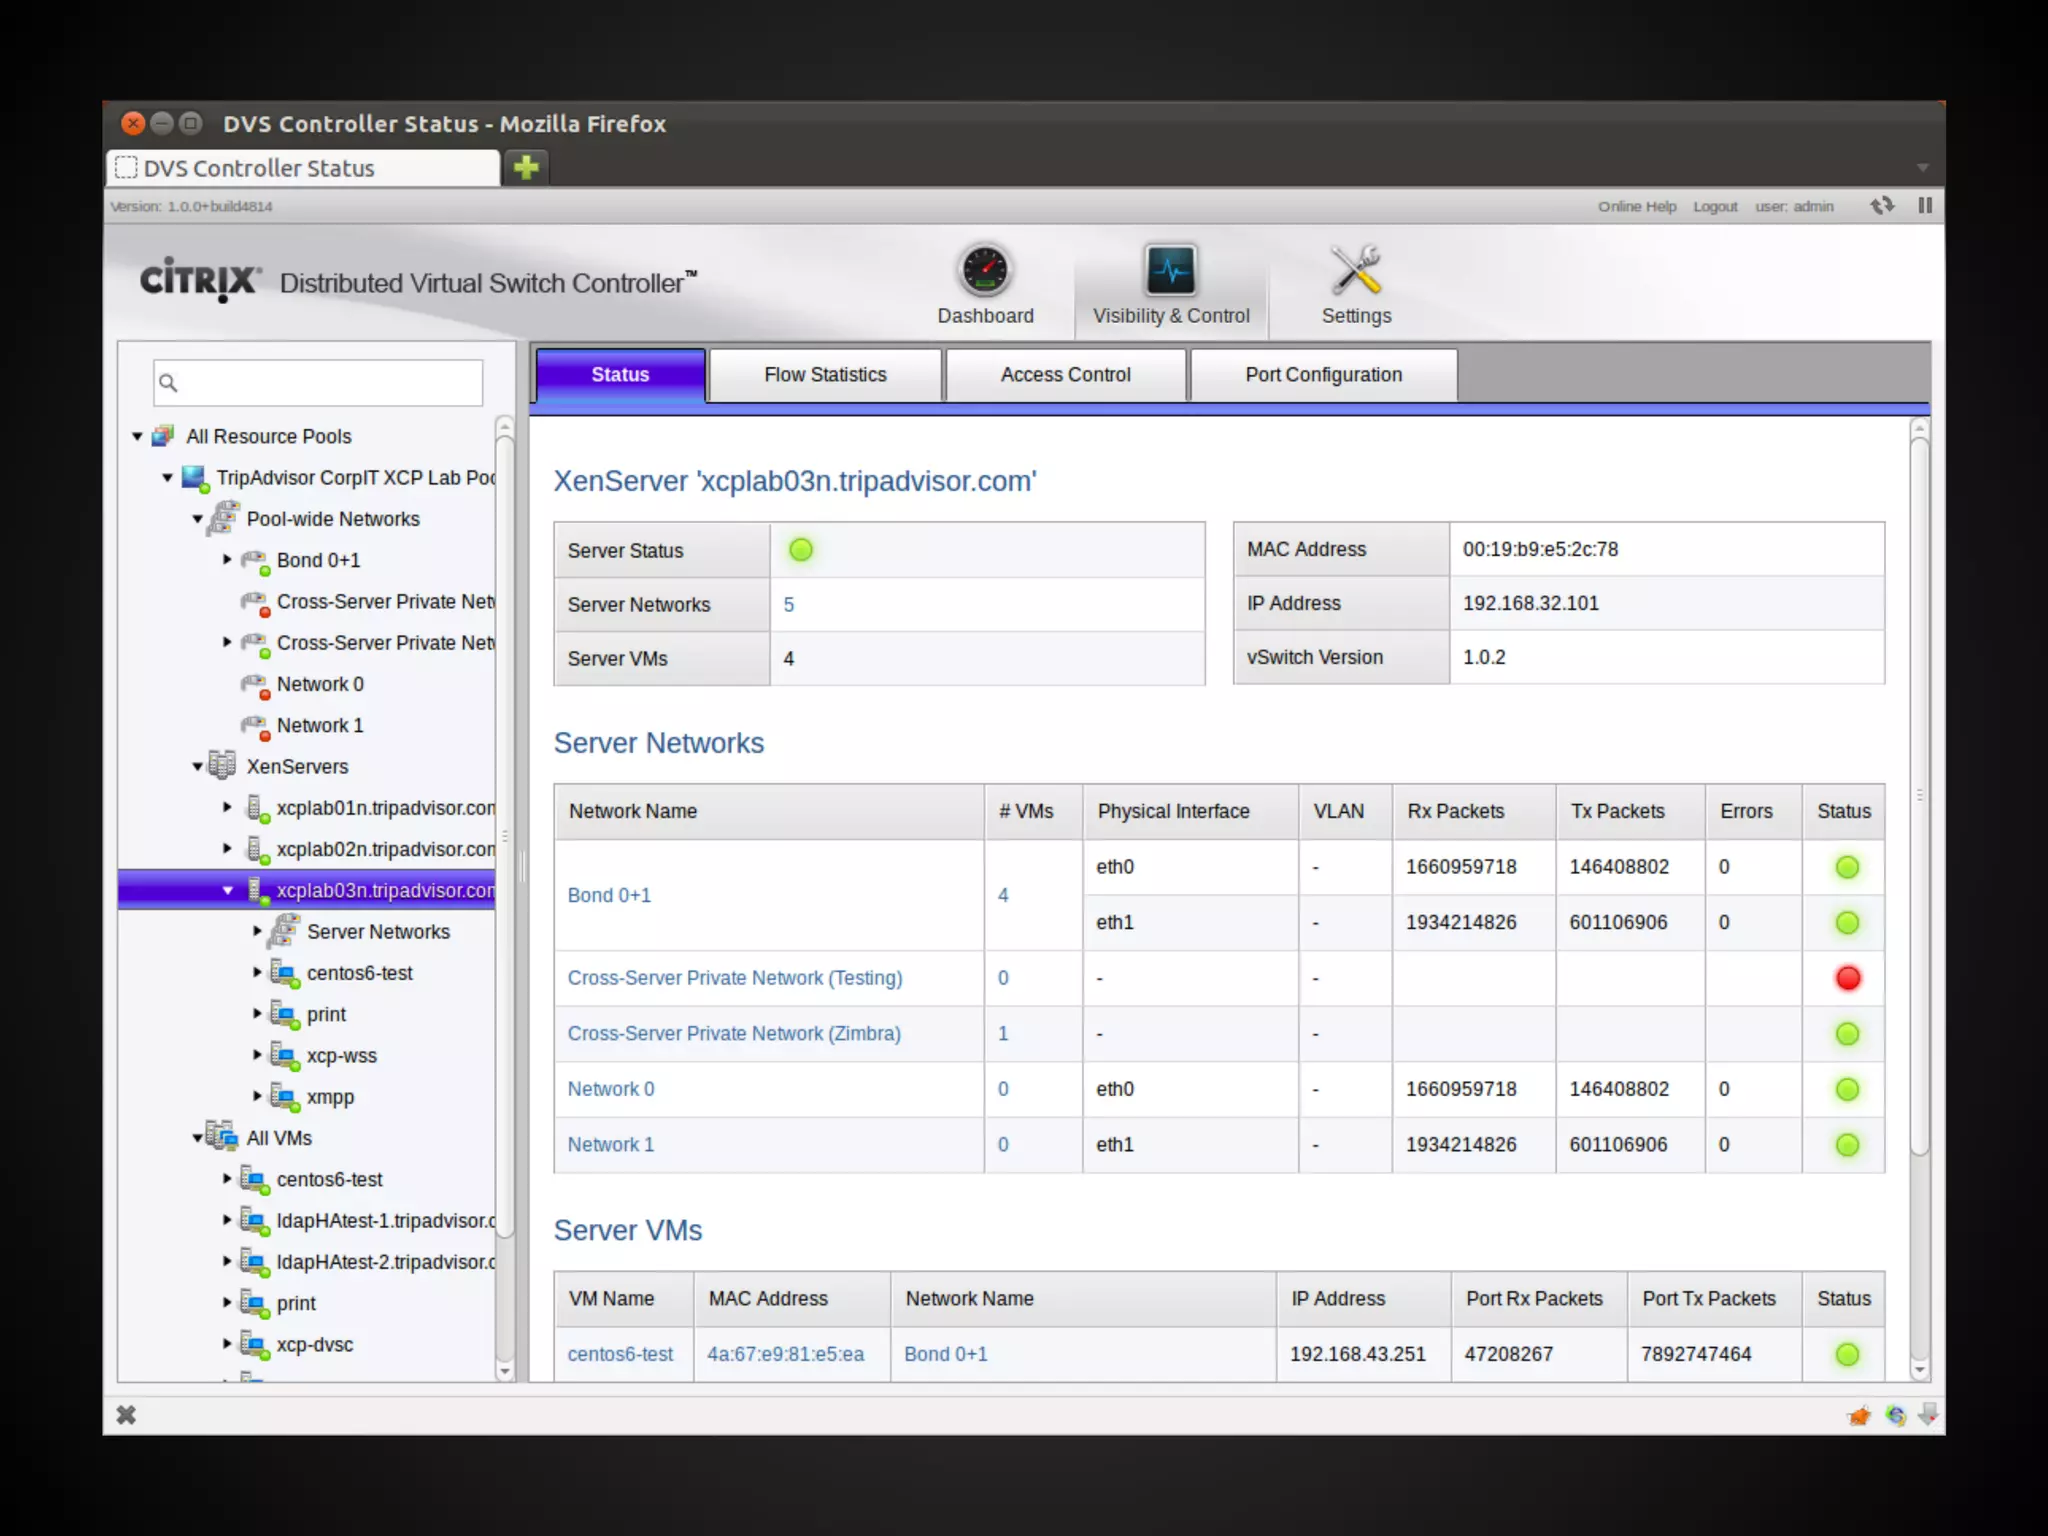Click the refresh arrows icon in top bar

click(x=1882, y=205)
